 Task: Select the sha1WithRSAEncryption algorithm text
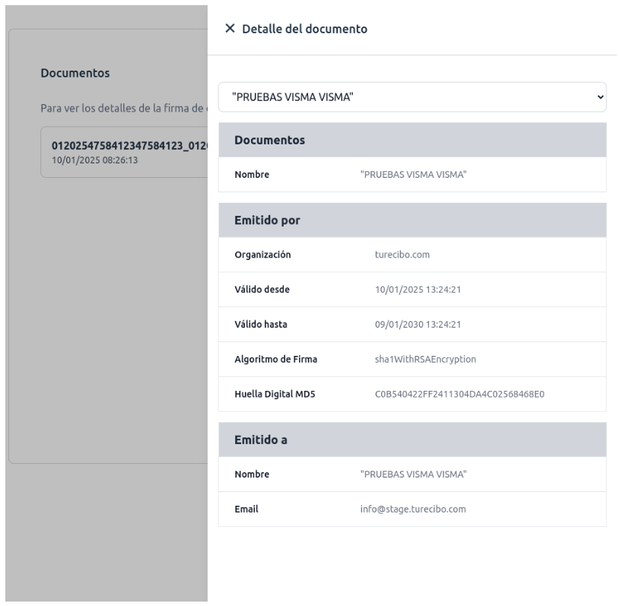[x=425, y=359]
